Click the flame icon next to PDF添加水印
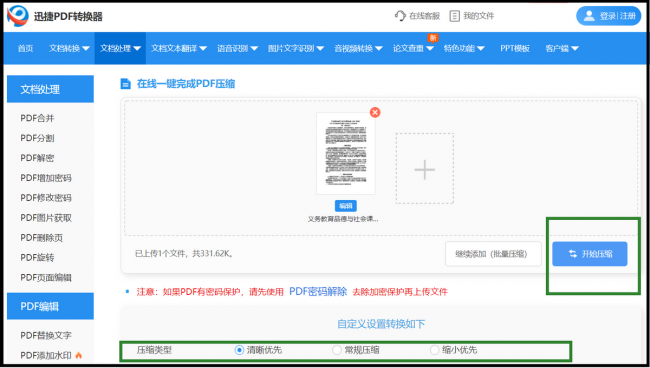 79,355
